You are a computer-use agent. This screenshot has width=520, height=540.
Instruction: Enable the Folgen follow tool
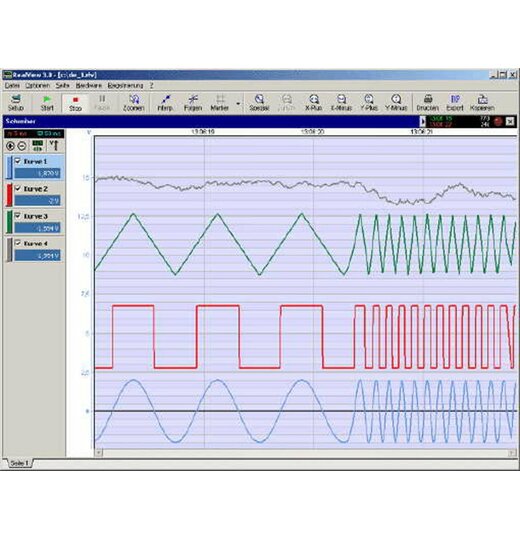tap(193, 103)
